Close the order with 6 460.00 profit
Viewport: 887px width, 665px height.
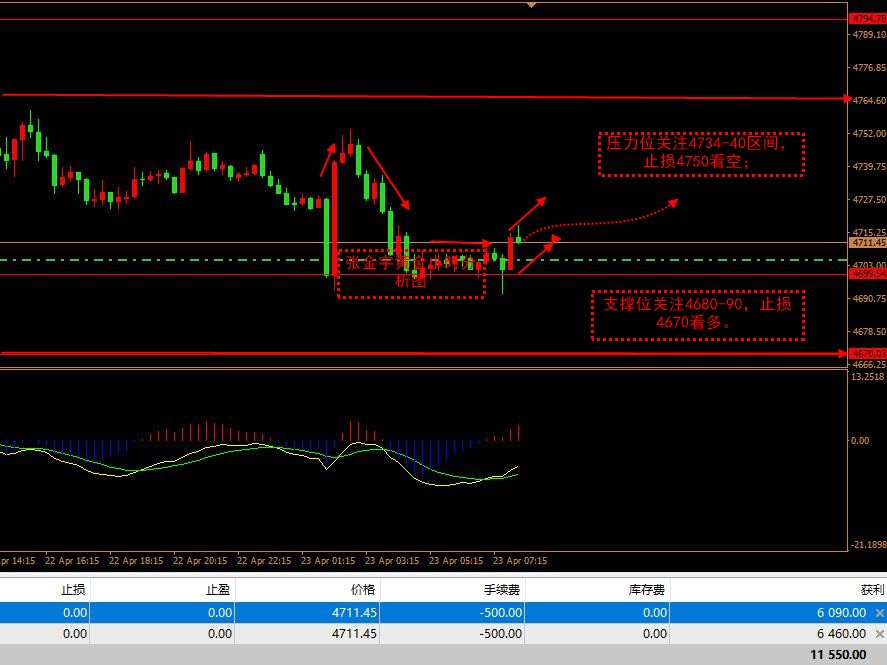879,633
